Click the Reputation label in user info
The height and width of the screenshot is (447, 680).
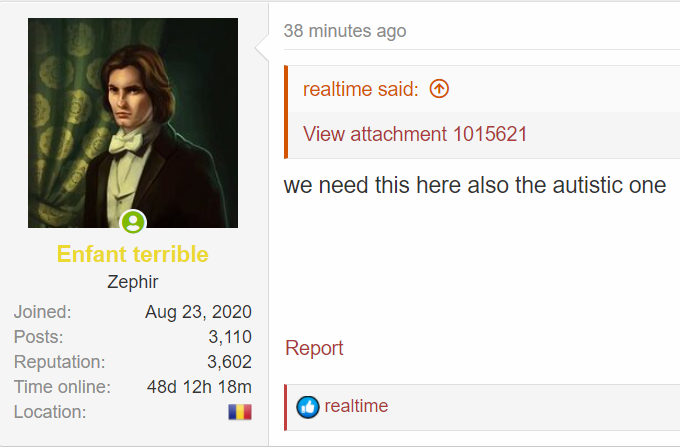pyautogui.click(x=59, y=362)
